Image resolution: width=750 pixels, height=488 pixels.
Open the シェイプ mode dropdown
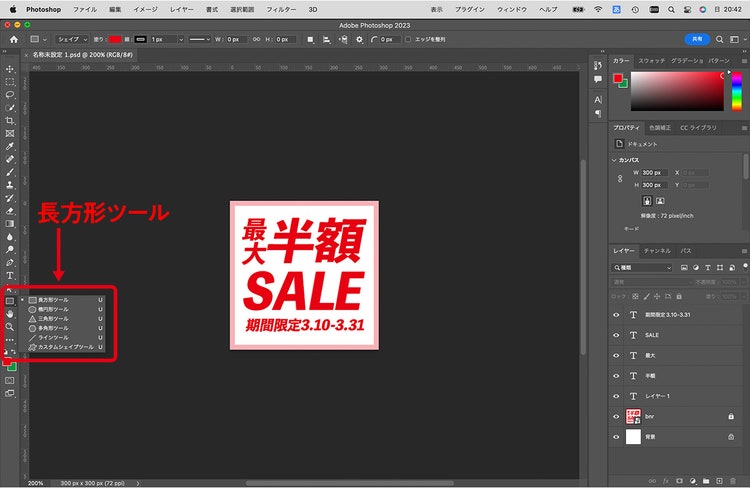click(x=72, y=39)
